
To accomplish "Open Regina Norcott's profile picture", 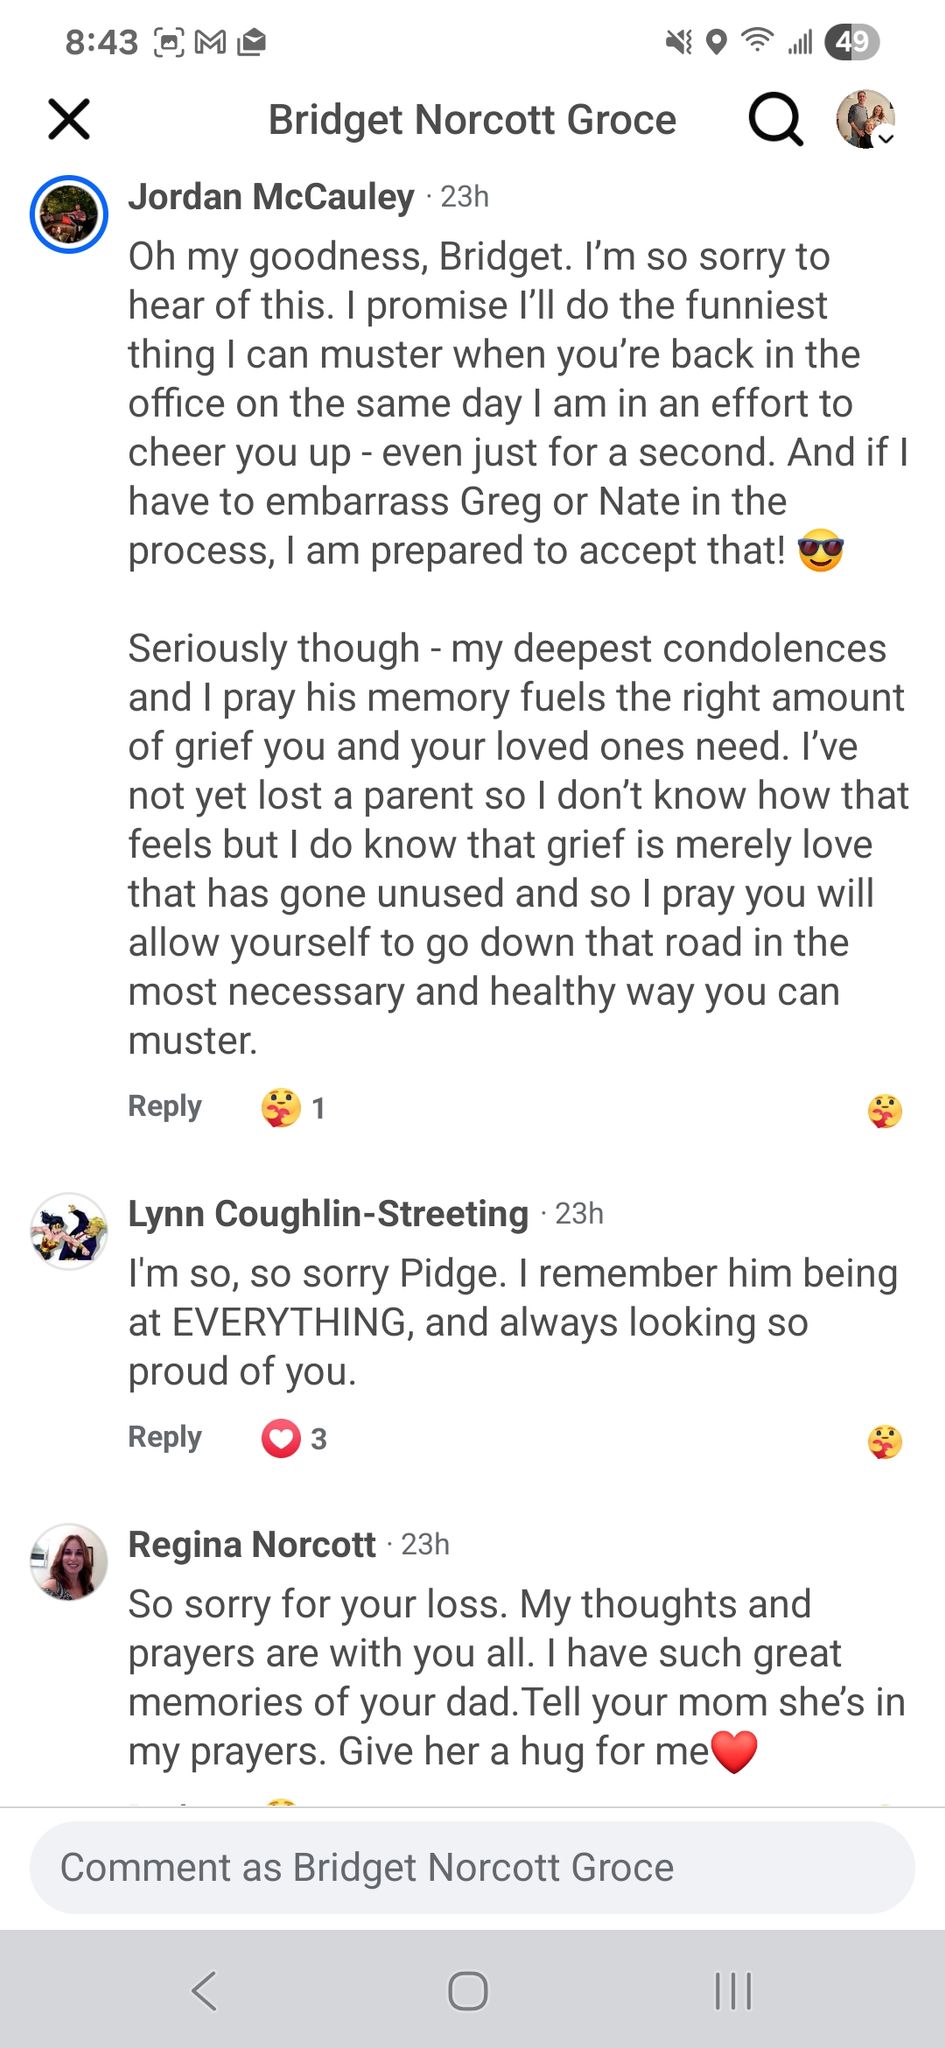I will [69, 1562].
